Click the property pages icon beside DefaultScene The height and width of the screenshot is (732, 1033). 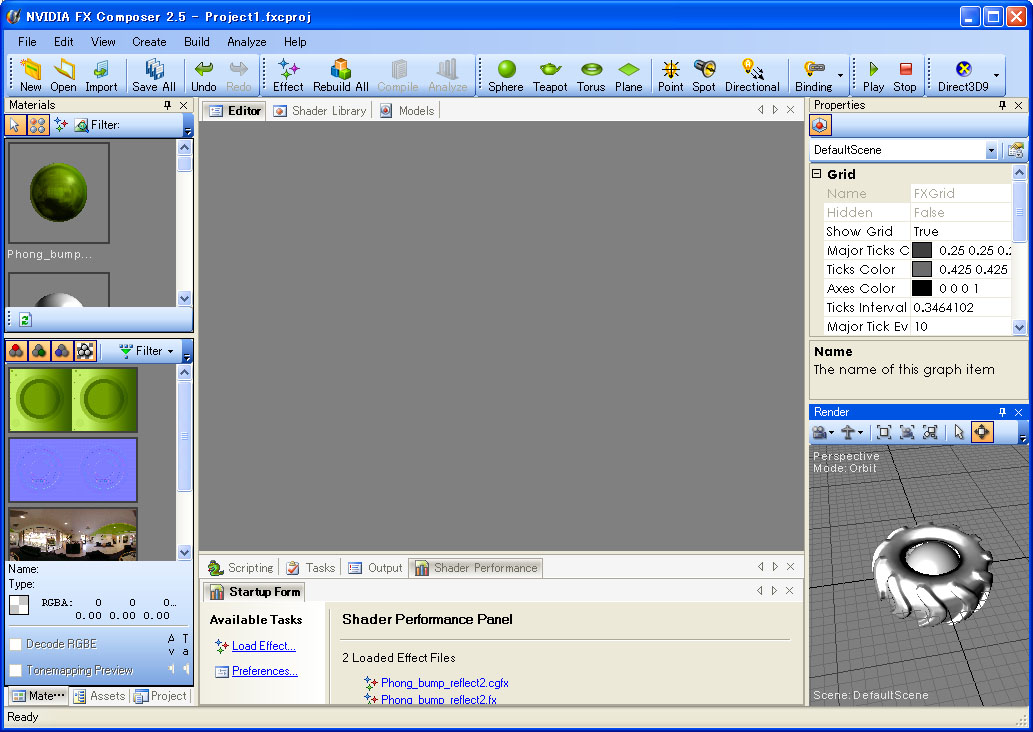1015,150
